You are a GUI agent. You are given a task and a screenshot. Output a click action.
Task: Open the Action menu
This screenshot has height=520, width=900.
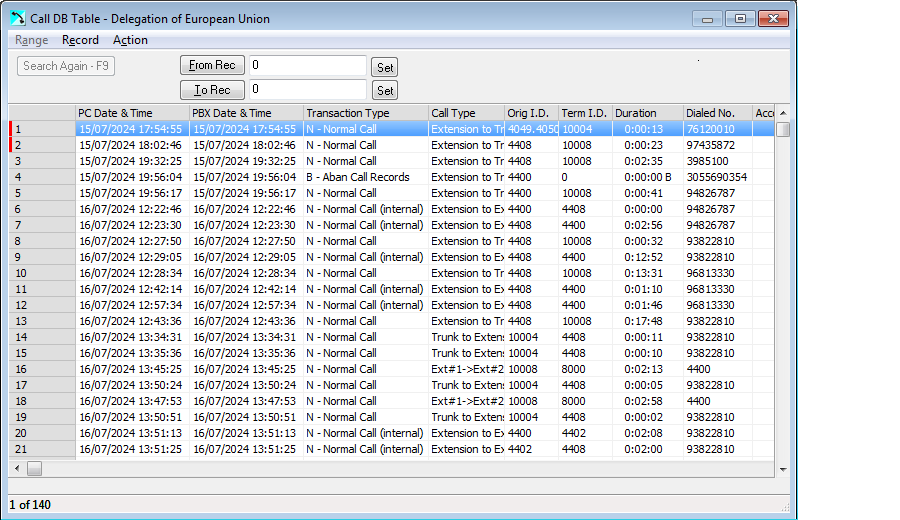coord(130,40)
